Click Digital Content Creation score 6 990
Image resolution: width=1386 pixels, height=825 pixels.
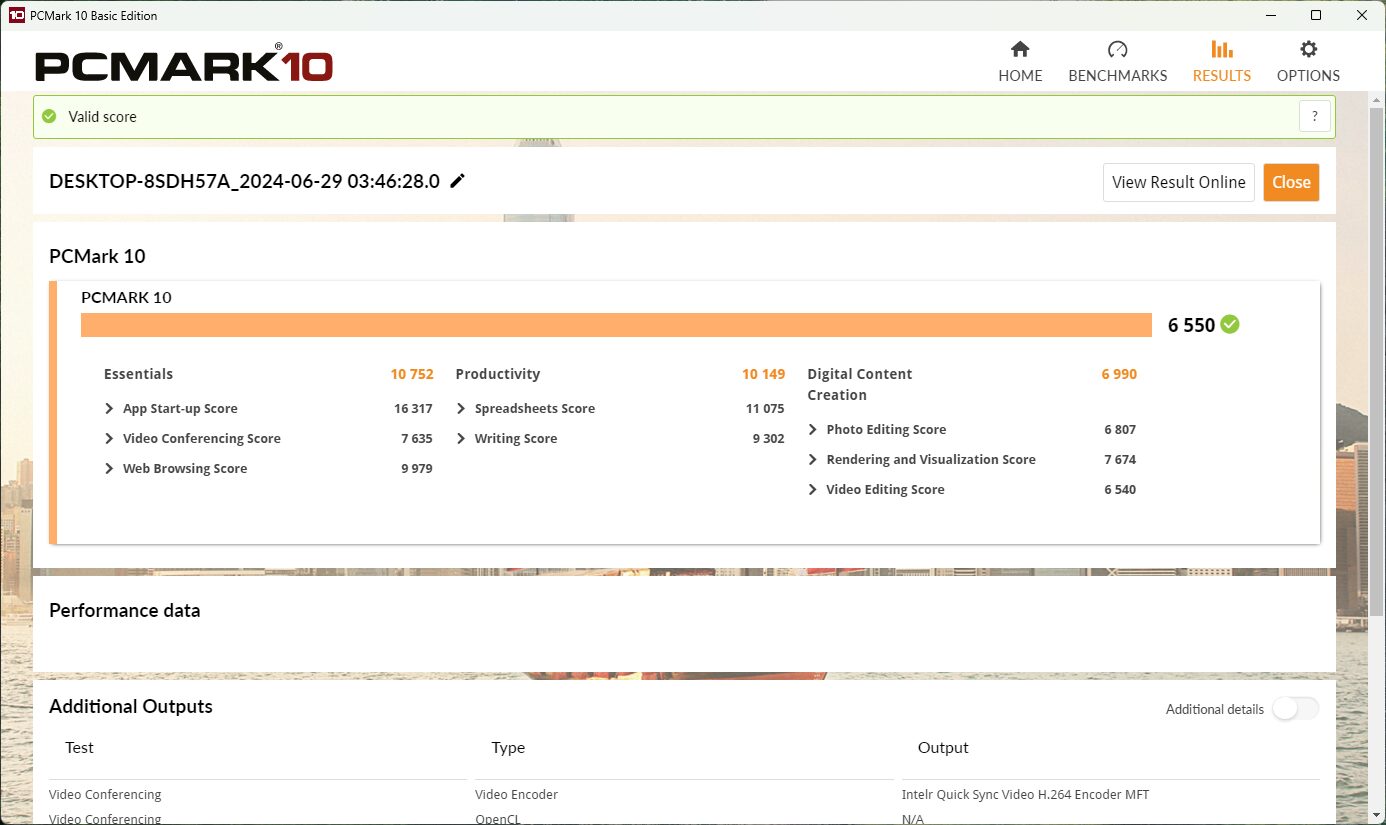coord(1119,374)
